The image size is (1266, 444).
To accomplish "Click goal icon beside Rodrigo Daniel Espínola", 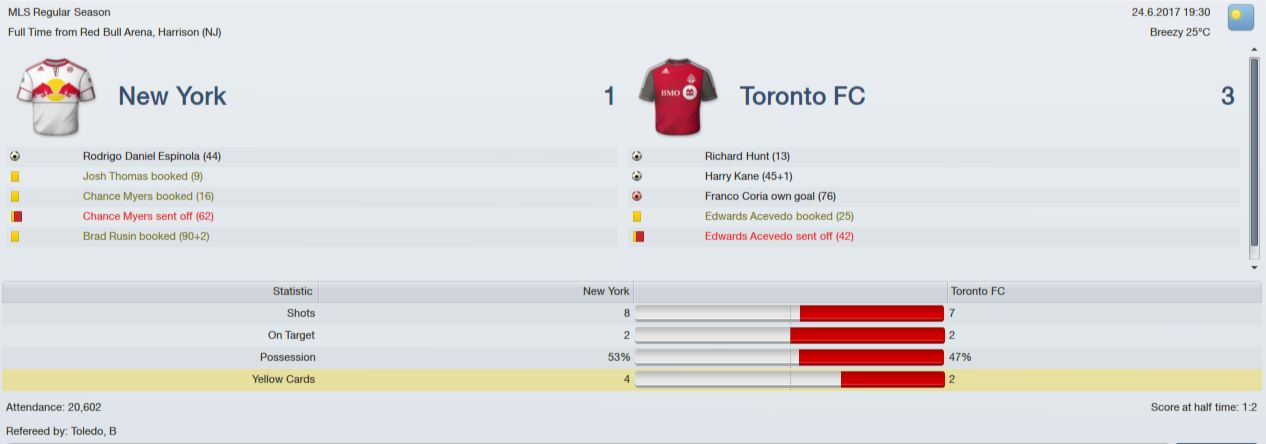I will pyautogui.click(x=15, y=156).
